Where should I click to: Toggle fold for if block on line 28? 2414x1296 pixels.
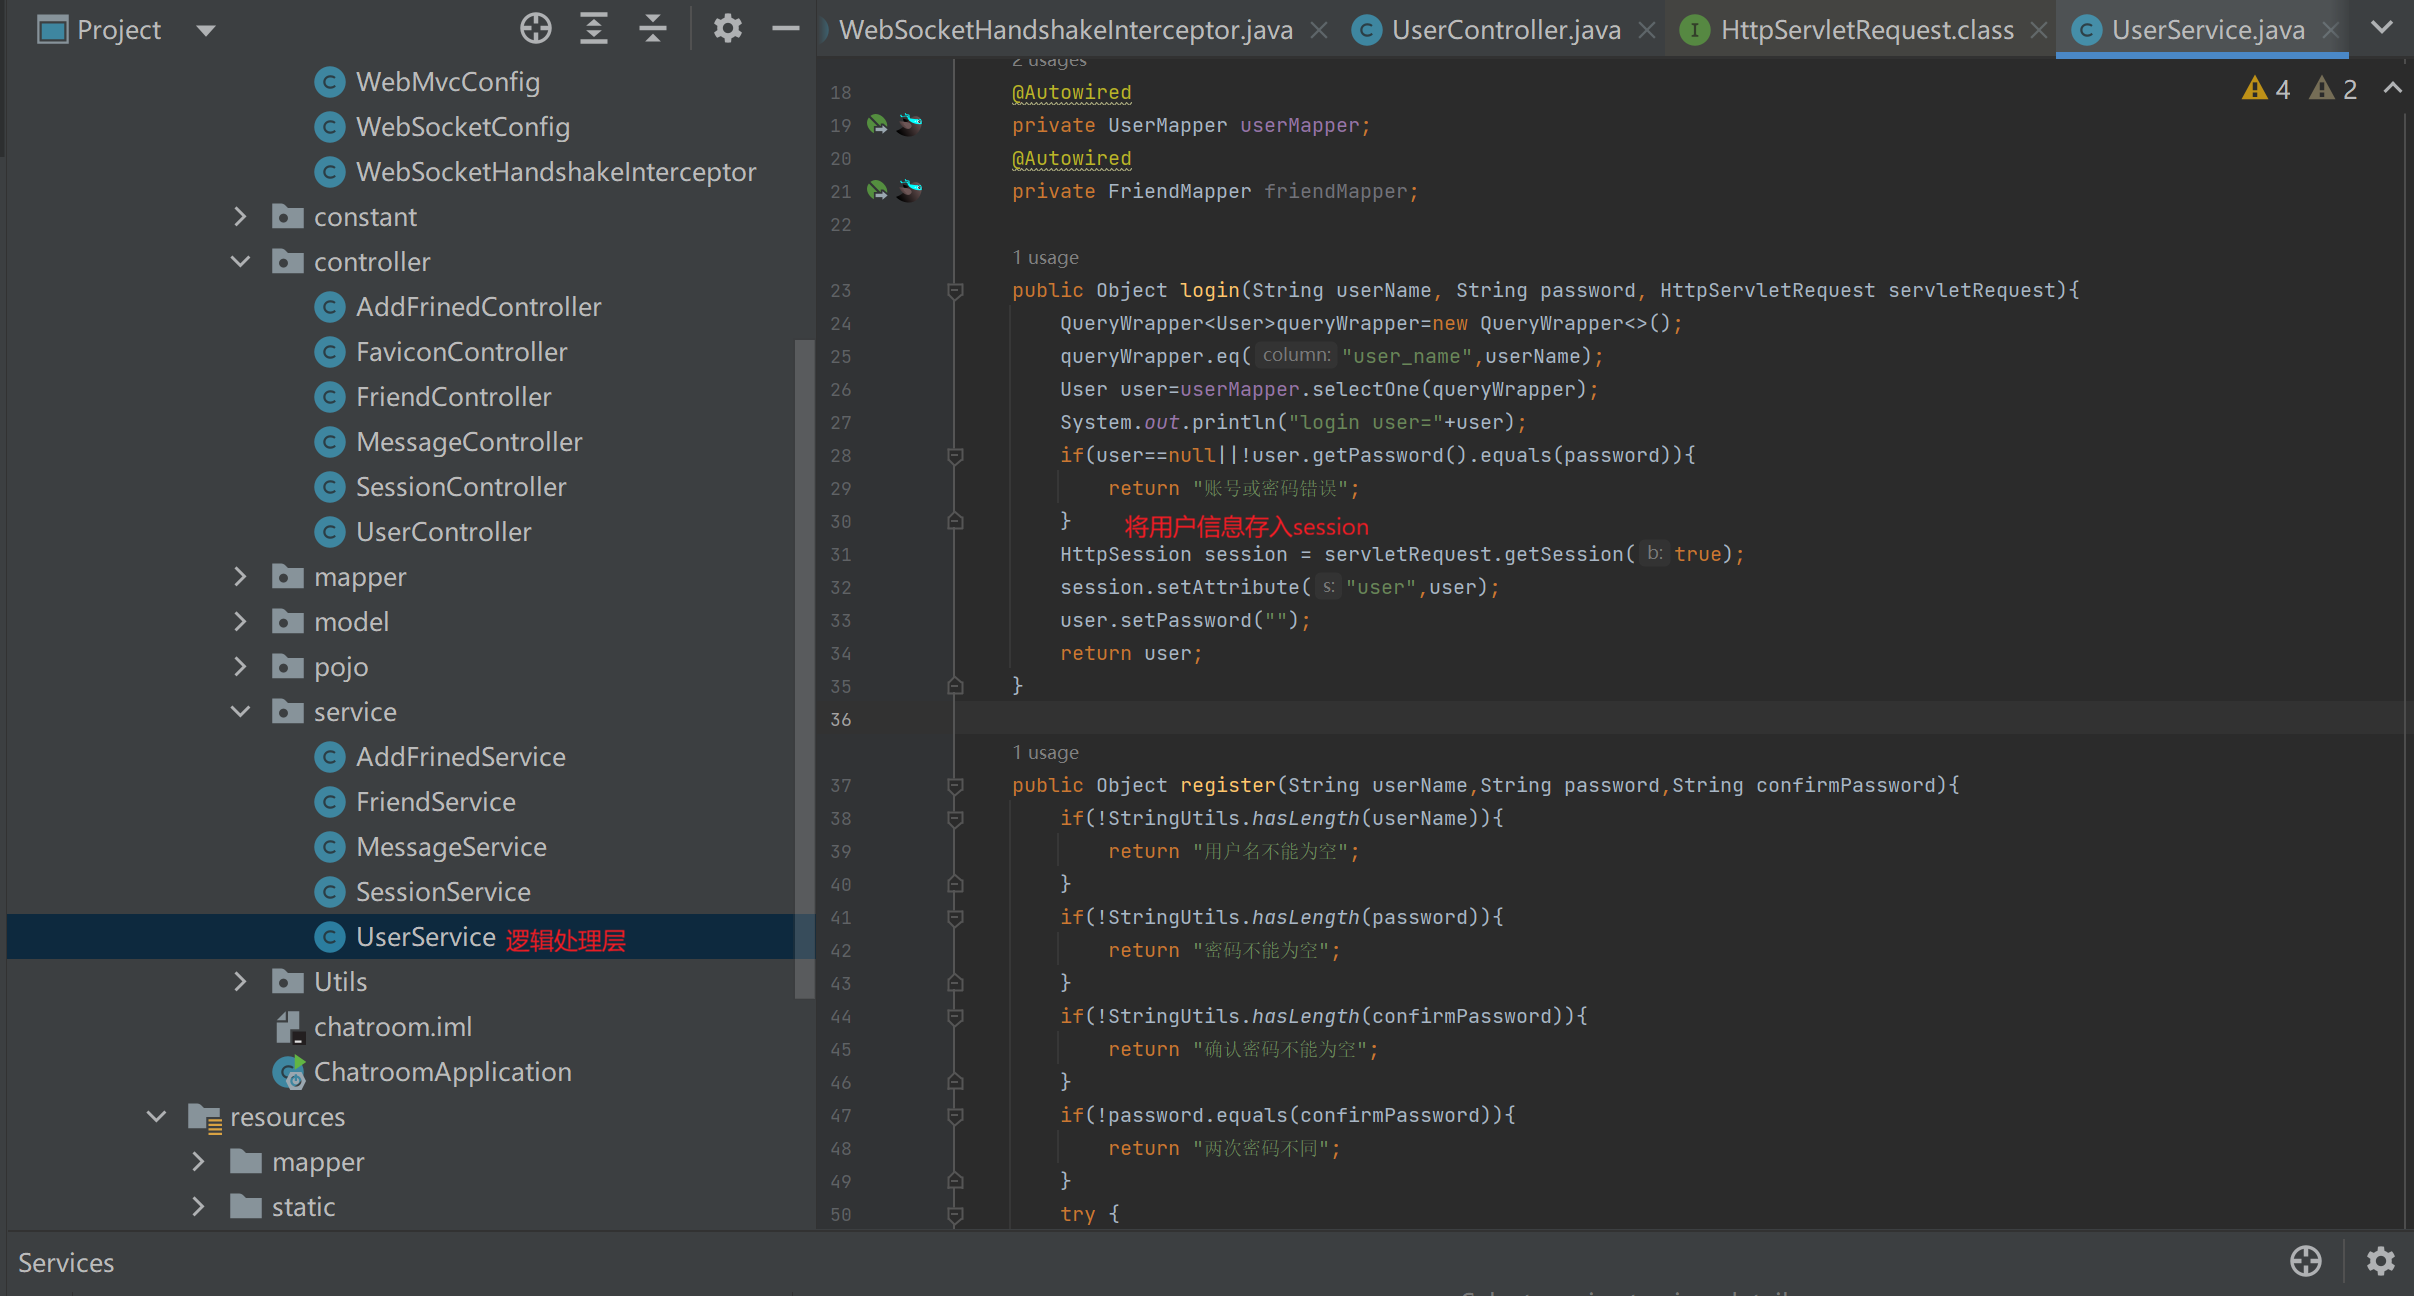click(955, 456)
